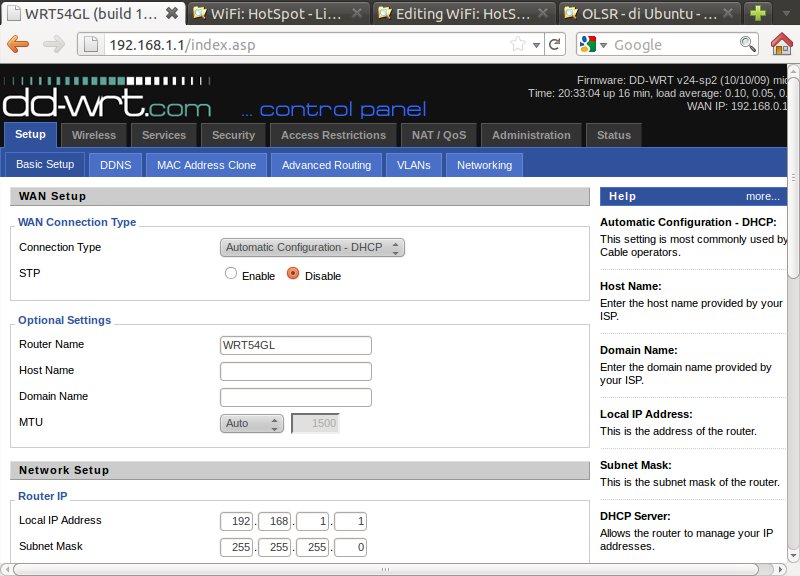
Task: Open the Wireless main tab
Action: click(x=94, y=135)
